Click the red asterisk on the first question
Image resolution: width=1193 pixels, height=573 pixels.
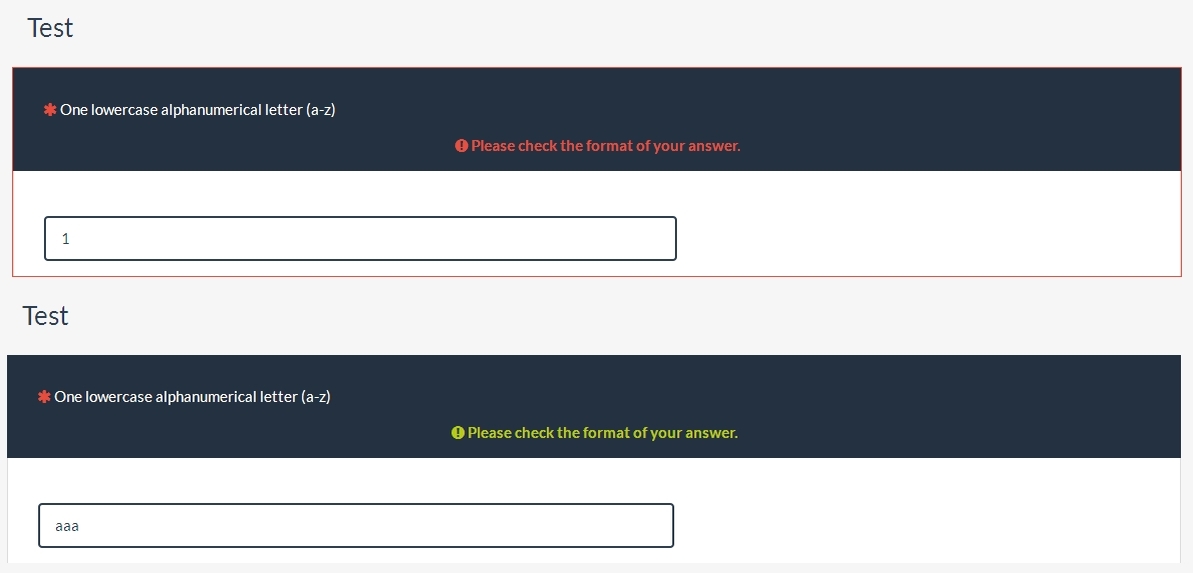pyautogui.click(x=49, y=110)
